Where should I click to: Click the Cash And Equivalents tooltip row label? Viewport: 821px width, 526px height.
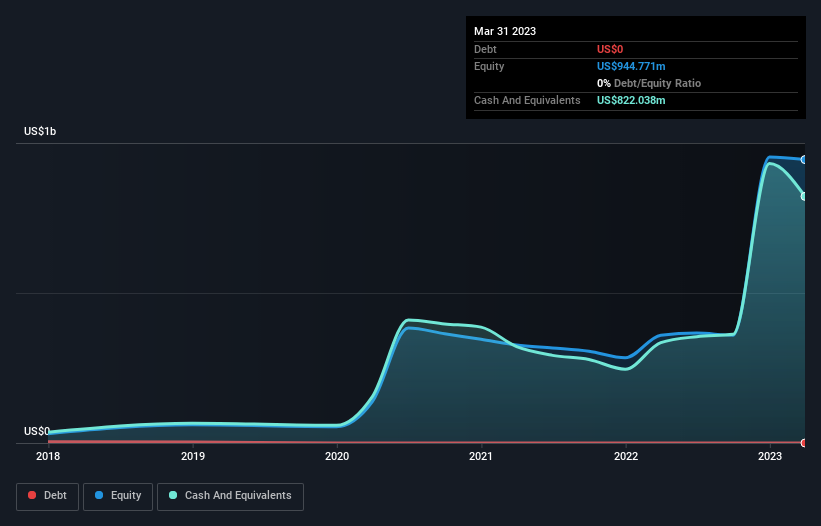click(527, 100)
